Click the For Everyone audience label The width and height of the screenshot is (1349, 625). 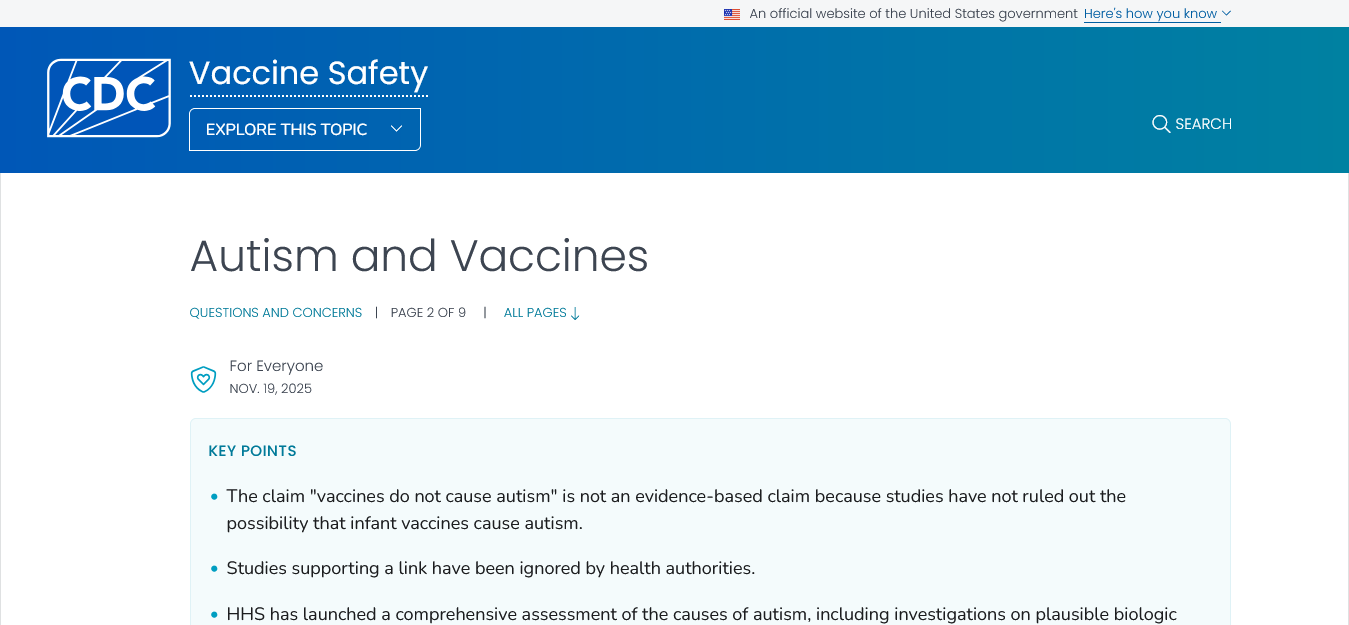pos(276,366)
